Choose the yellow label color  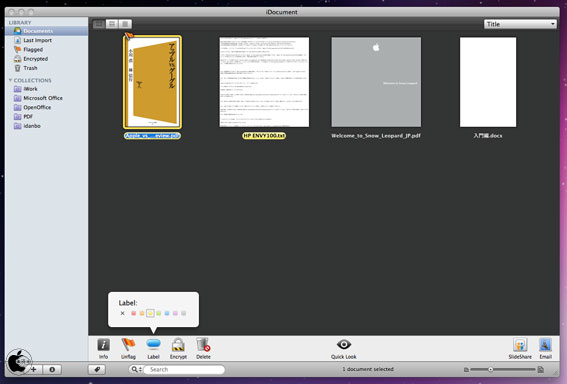[150, 313]
